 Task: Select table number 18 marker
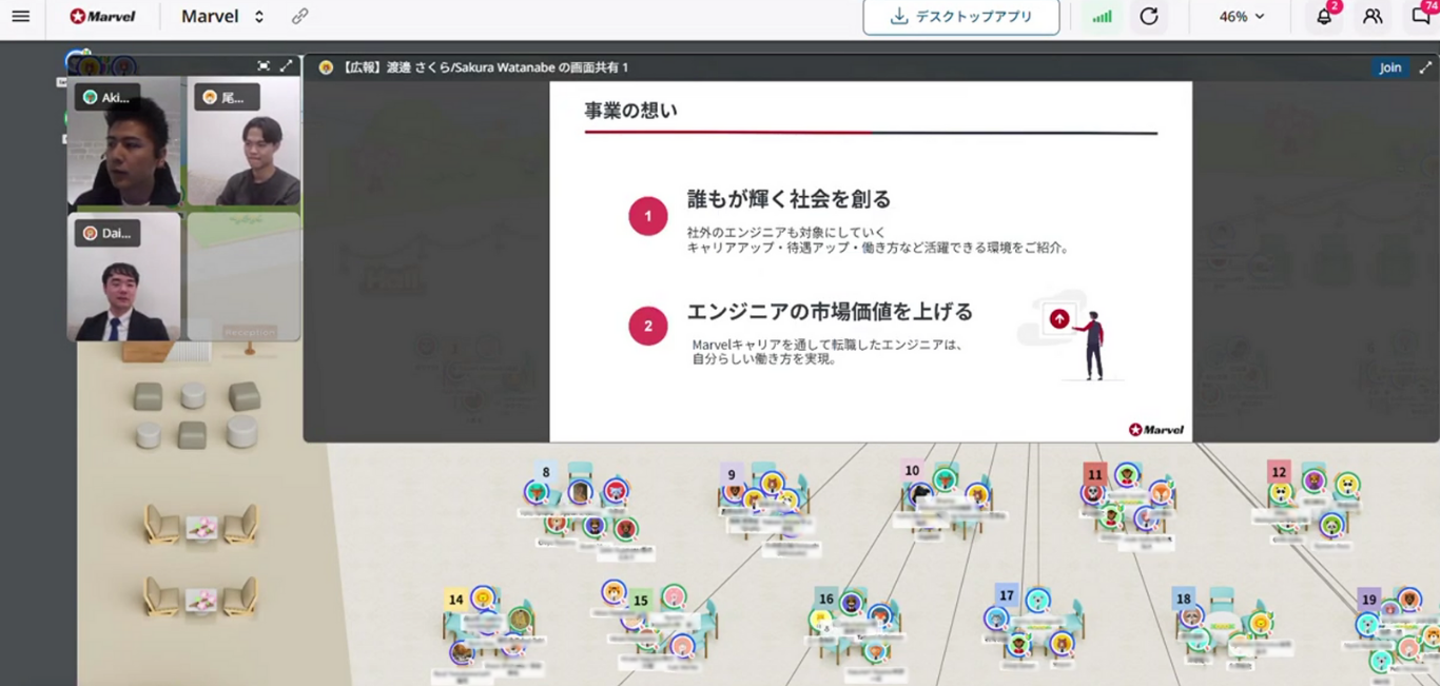click(x=1184, y=599)
